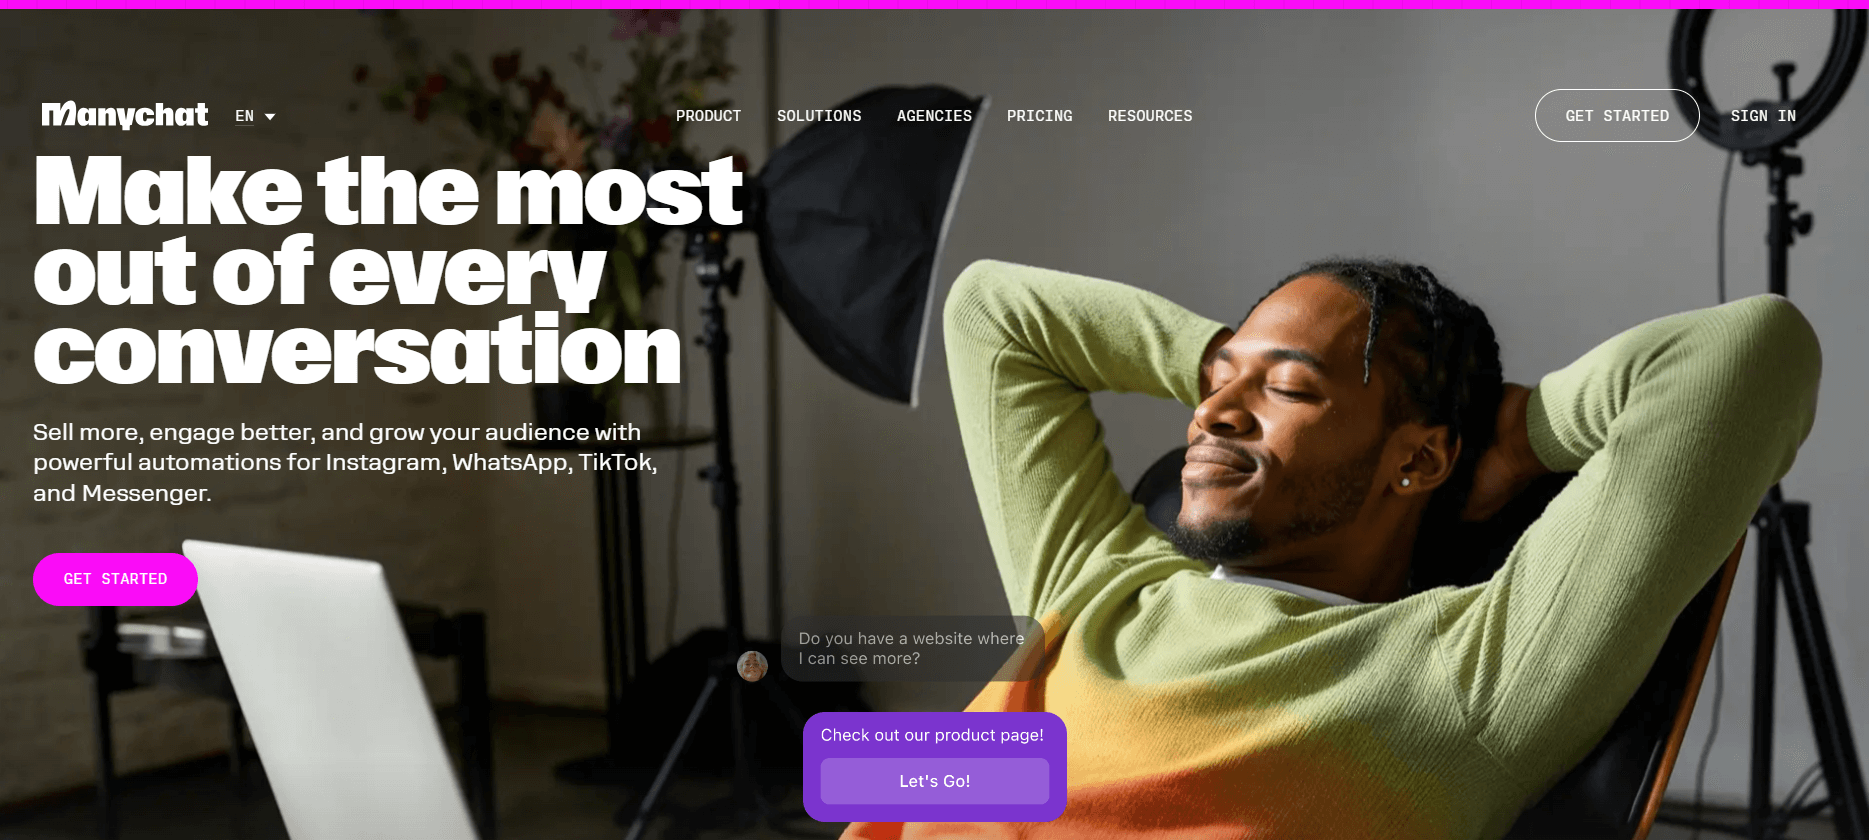Click the 'Make the most' headline
This screenshot has height=840, width=1869.
click(x=388, y=191)
